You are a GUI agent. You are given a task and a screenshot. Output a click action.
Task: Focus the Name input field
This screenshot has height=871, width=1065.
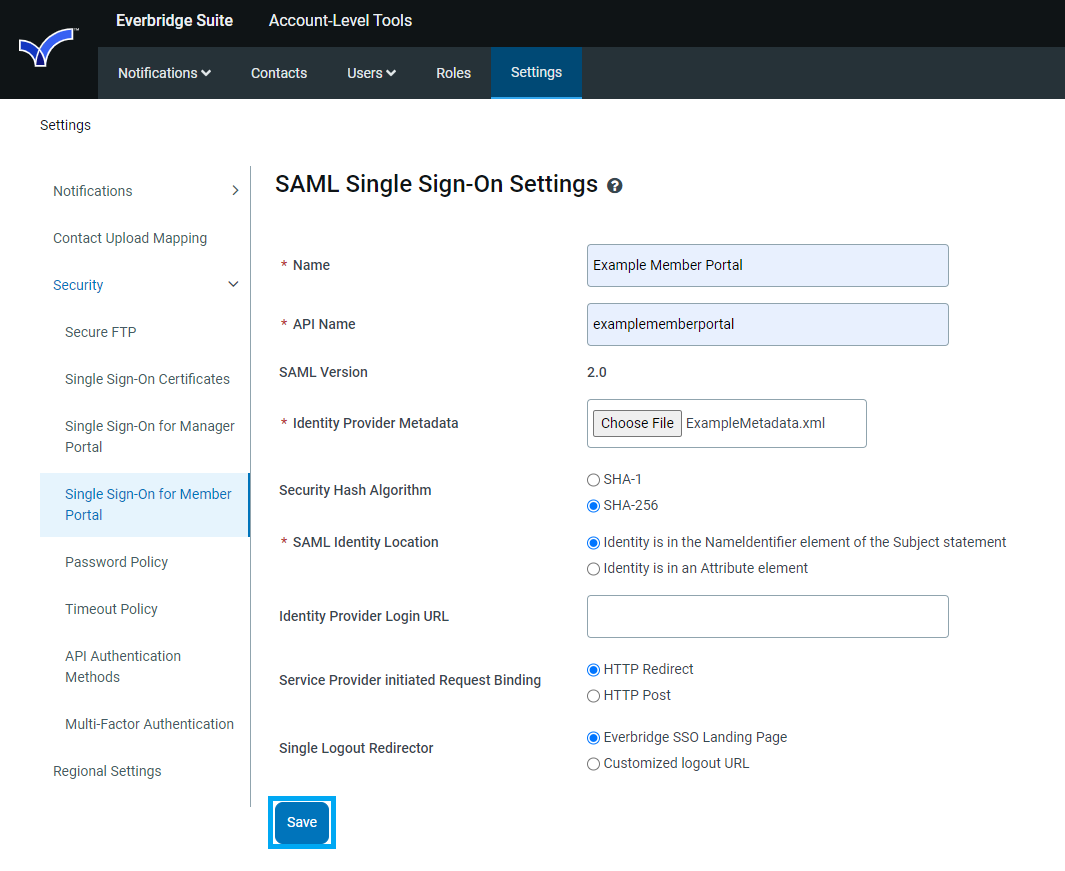[x=768, y=266]
